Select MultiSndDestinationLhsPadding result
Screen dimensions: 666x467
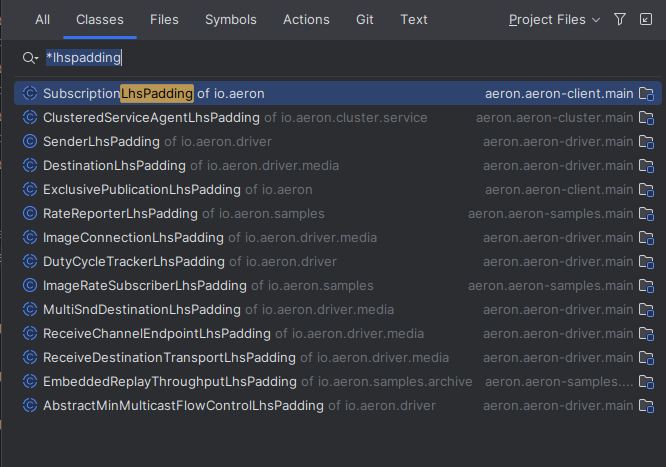point(338,309)
